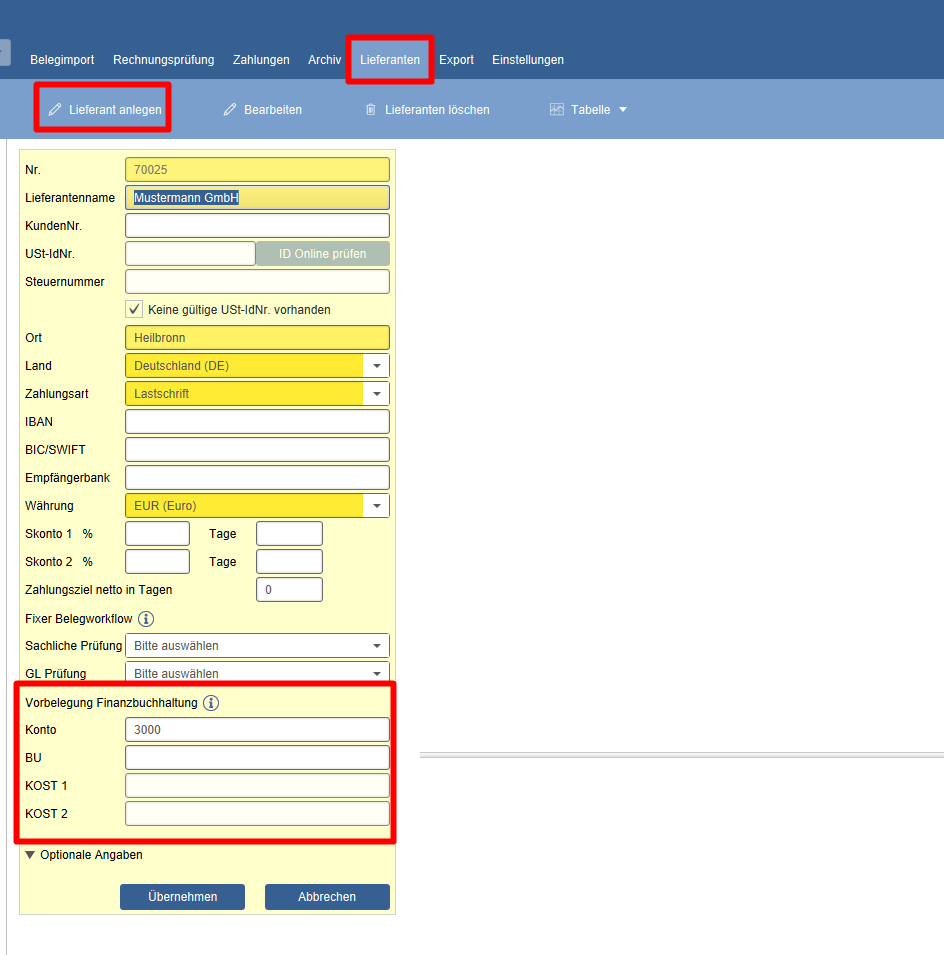Open the Zahlungen menu

coord(261,60)
